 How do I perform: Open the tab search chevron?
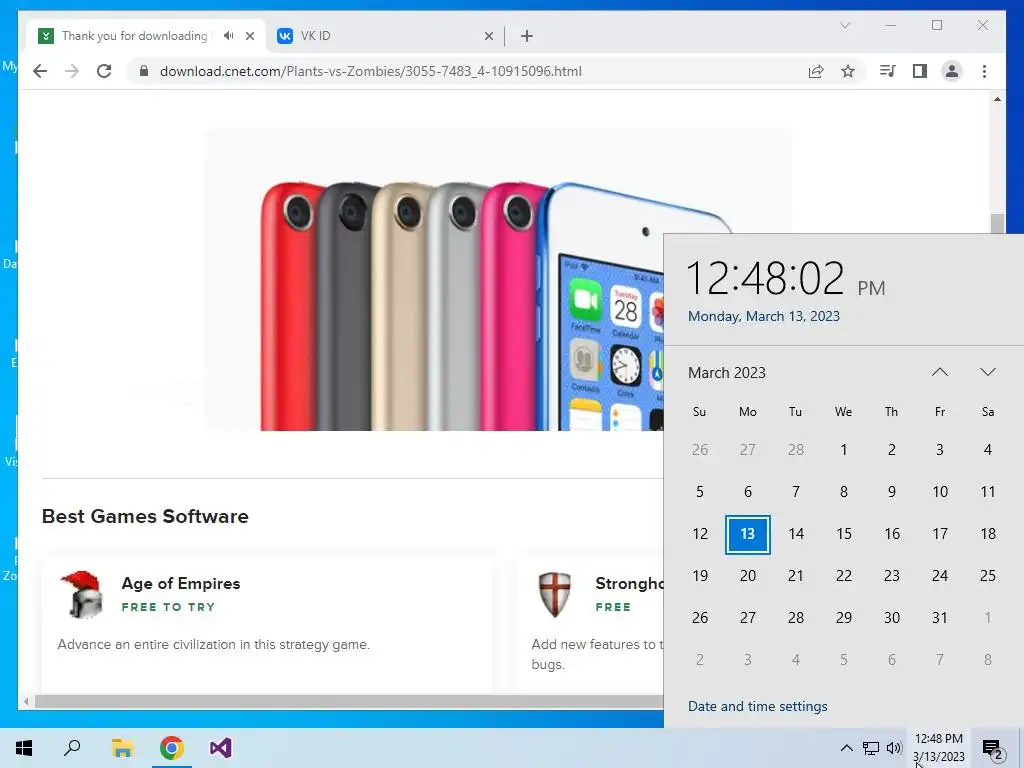click(x=845, y=25)
